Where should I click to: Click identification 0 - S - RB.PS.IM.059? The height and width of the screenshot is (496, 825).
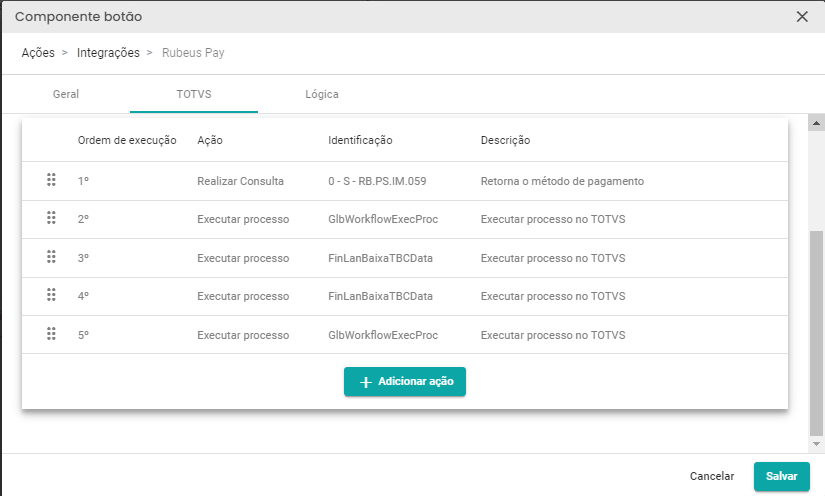pos(377,181)
